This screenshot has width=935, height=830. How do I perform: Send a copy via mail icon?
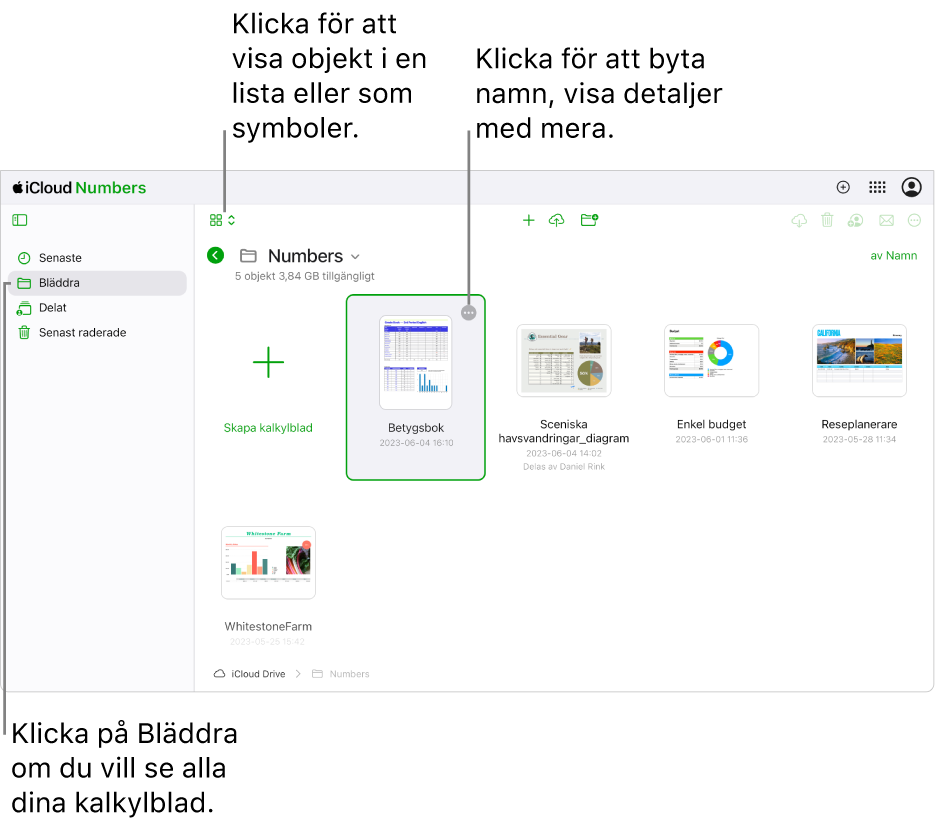[x=887, y=221]
